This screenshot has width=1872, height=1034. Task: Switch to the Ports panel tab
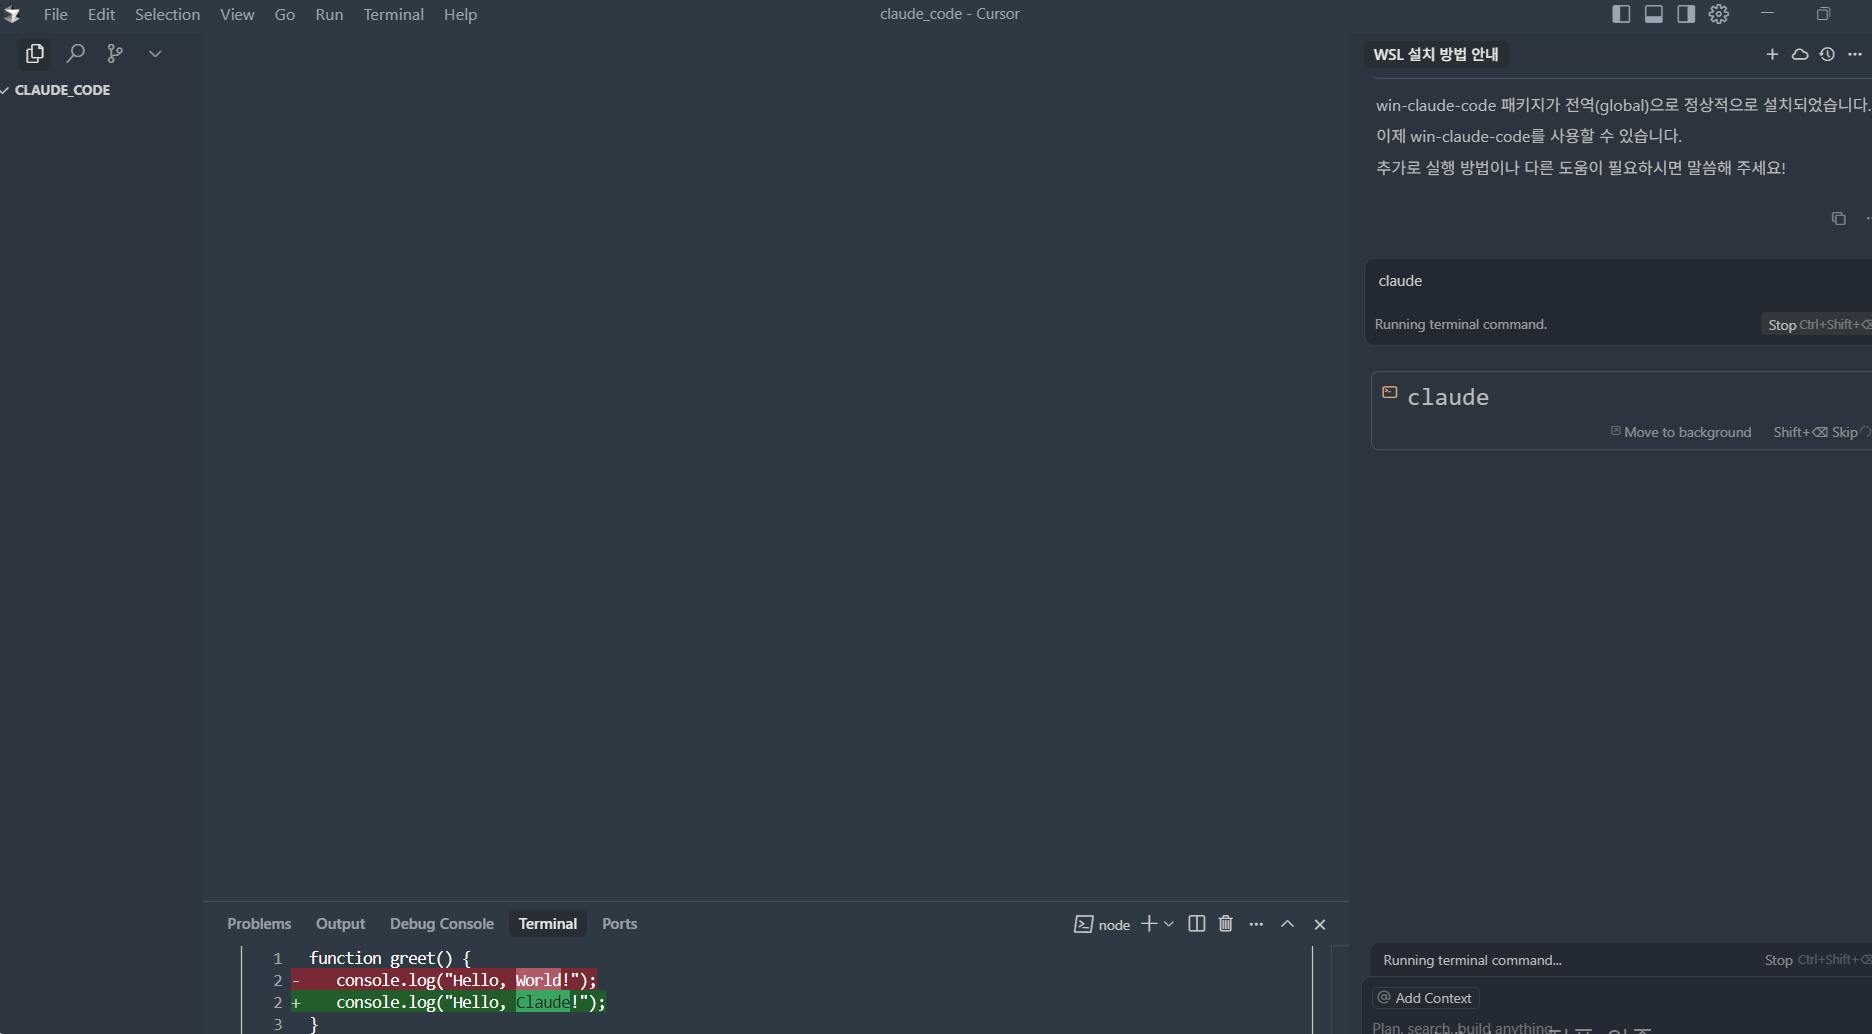tap(619, 924)
